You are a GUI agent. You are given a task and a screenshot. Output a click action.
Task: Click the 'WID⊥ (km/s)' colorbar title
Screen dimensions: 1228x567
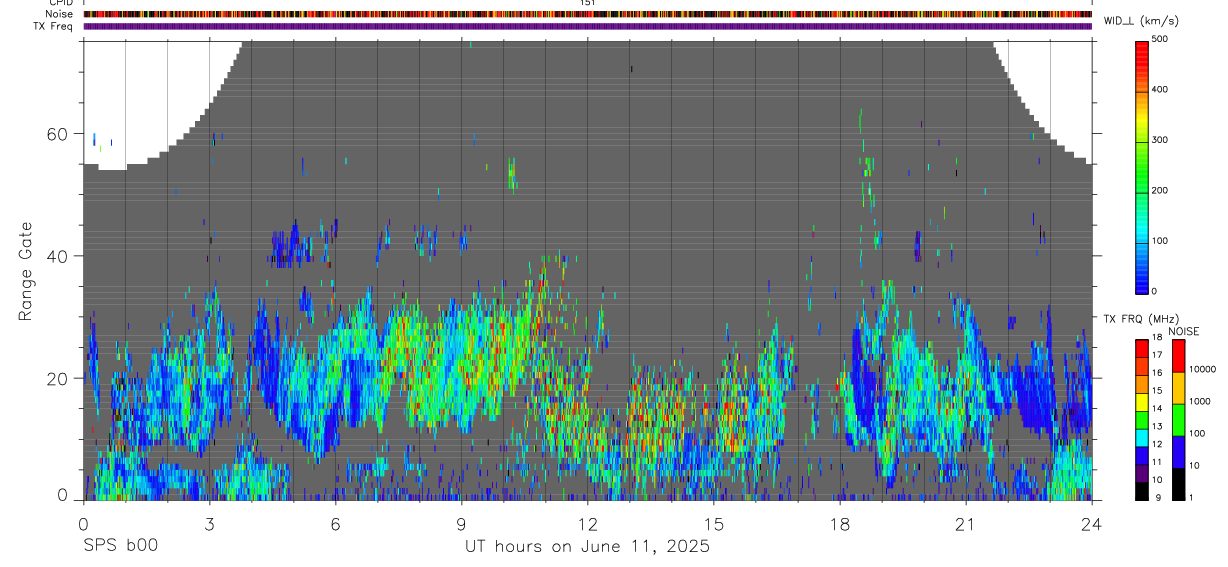click(x=1144, y=20)
